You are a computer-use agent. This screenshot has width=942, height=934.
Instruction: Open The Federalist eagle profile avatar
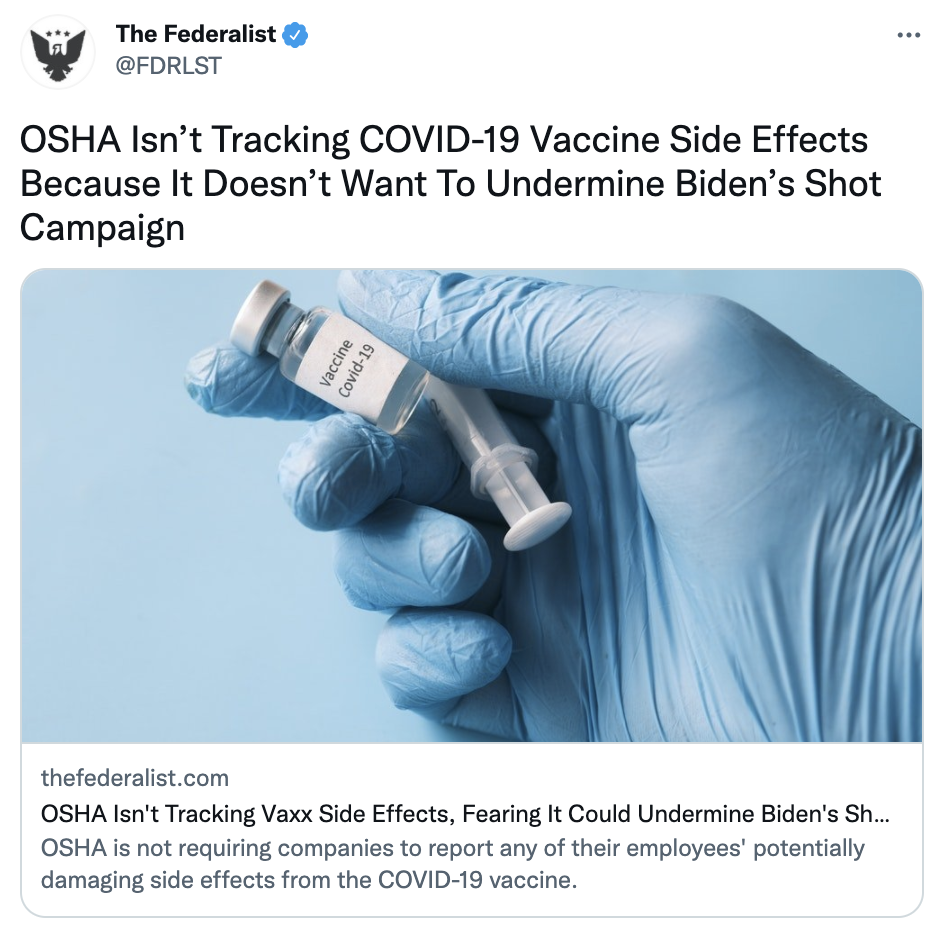pos(58,52)
